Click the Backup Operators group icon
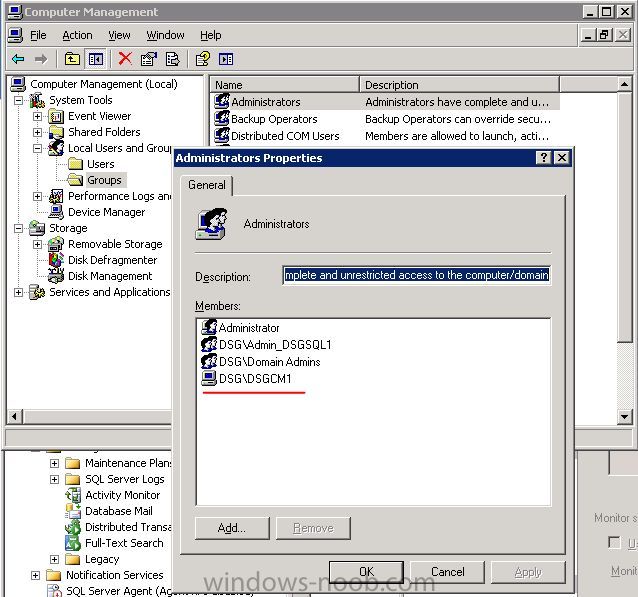This screenshot has height=597, width=638. tap(222, 118)
